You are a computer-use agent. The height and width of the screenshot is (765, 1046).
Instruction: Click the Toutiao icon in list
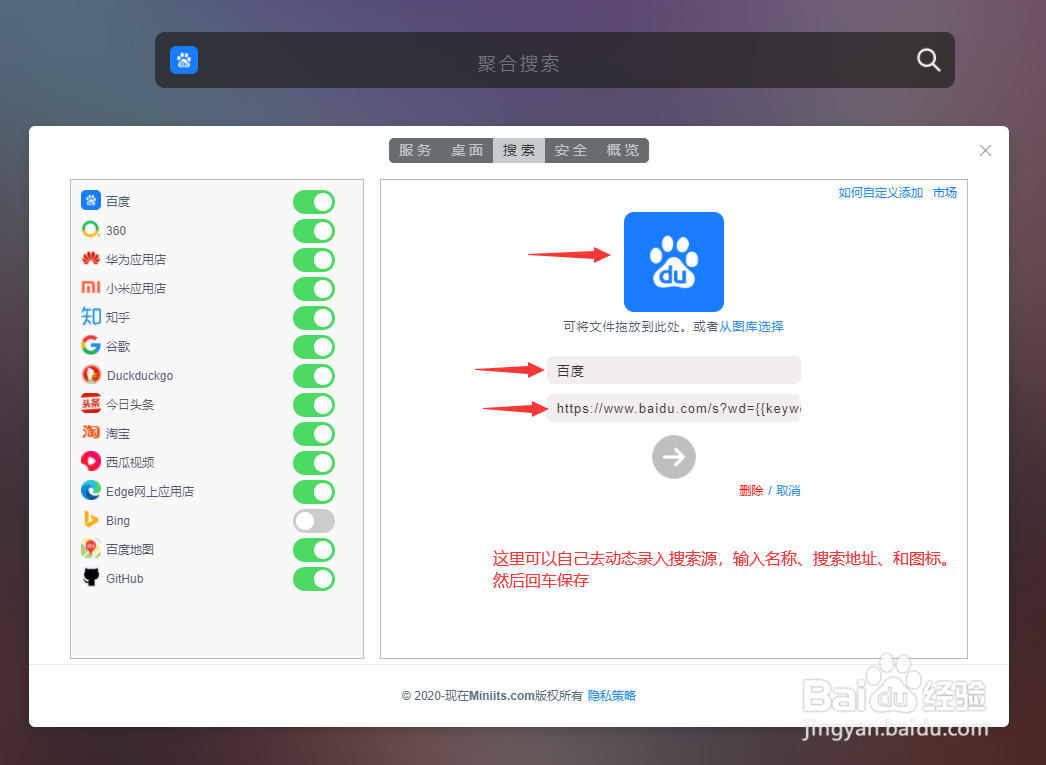pyautogui.click(x=91, y=404)
